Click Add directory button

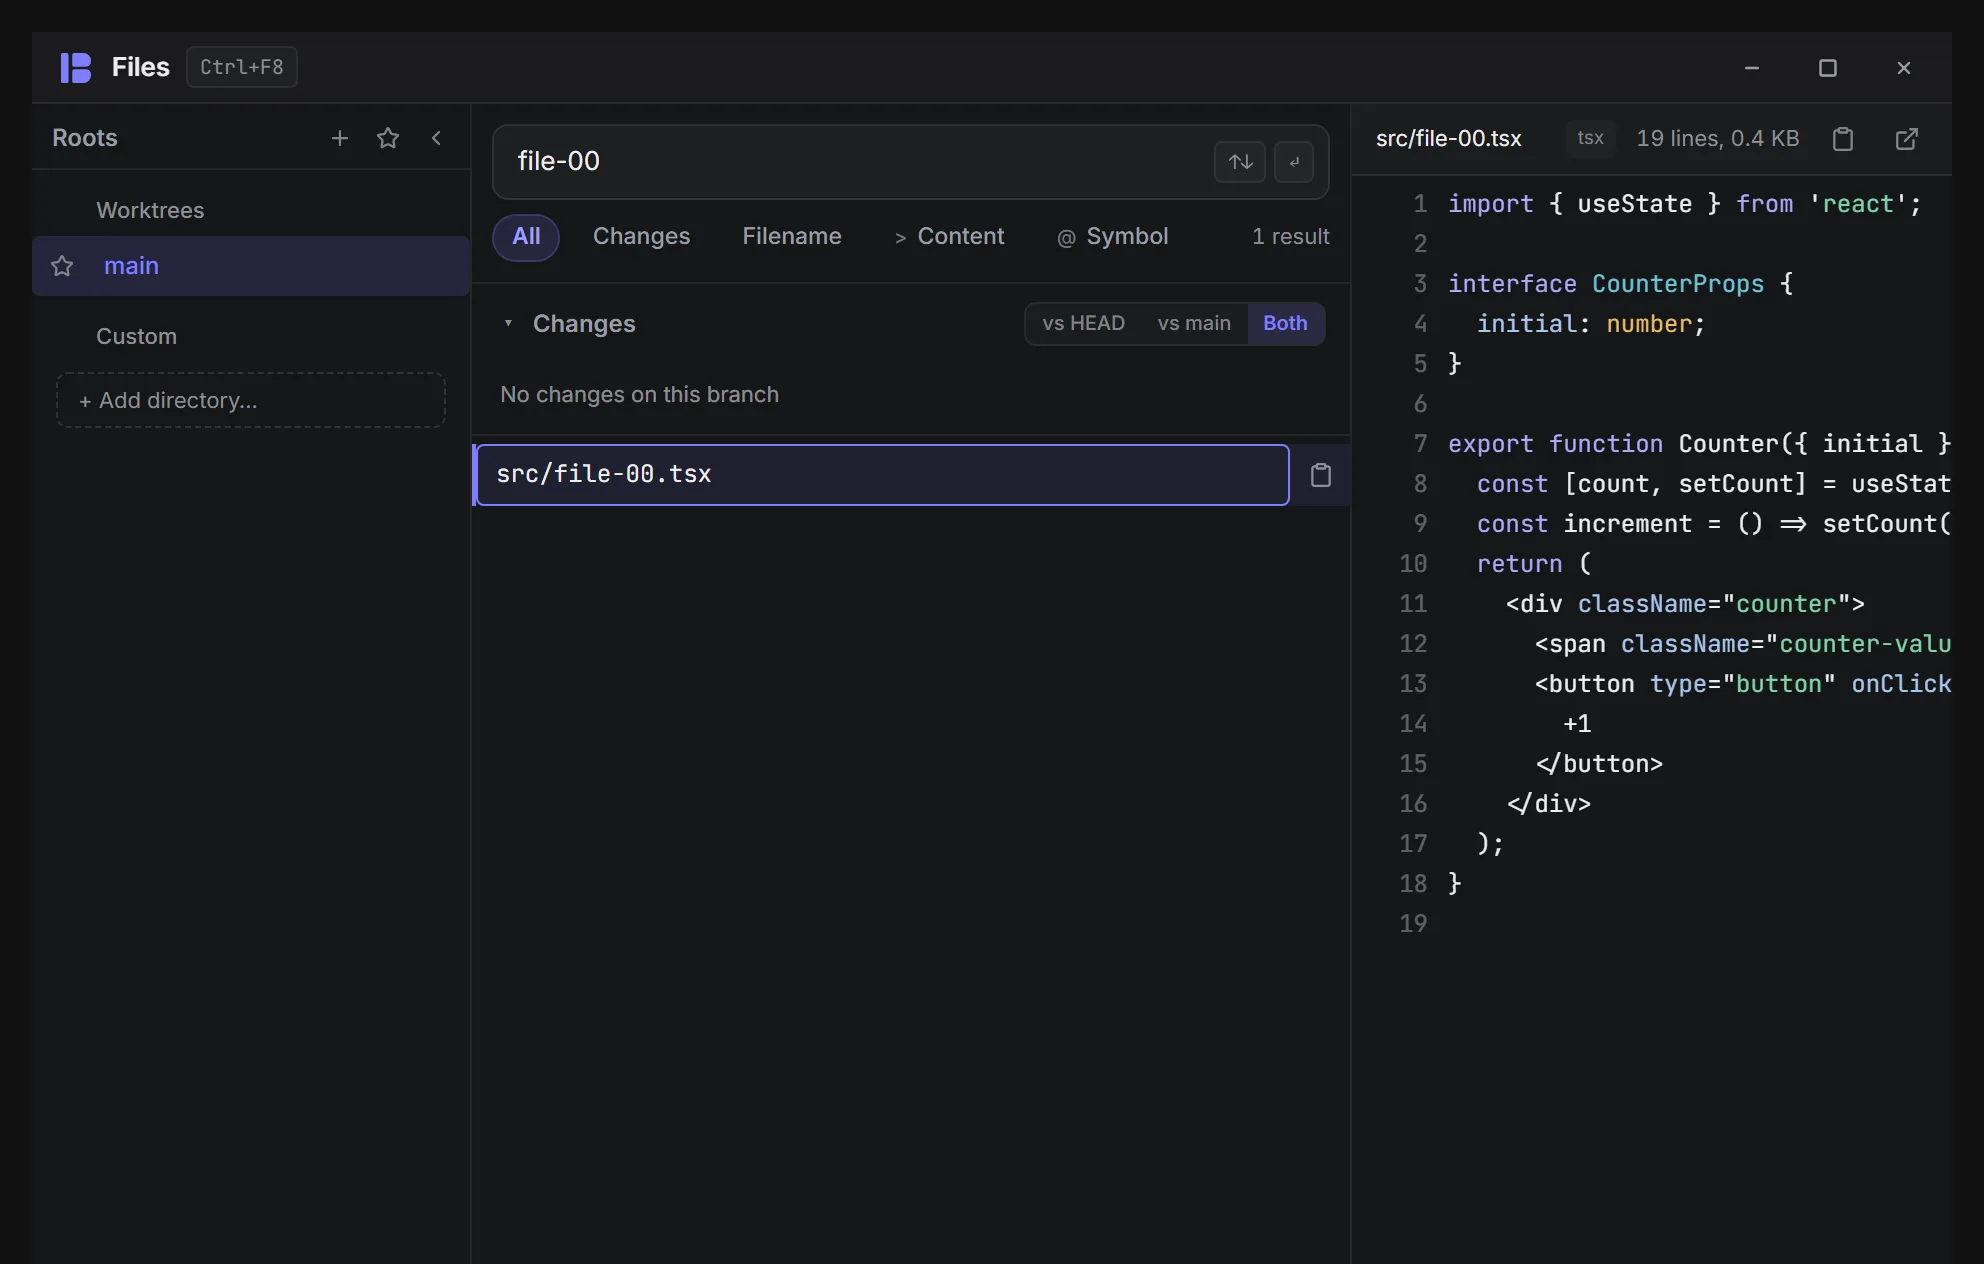(251, 400)
